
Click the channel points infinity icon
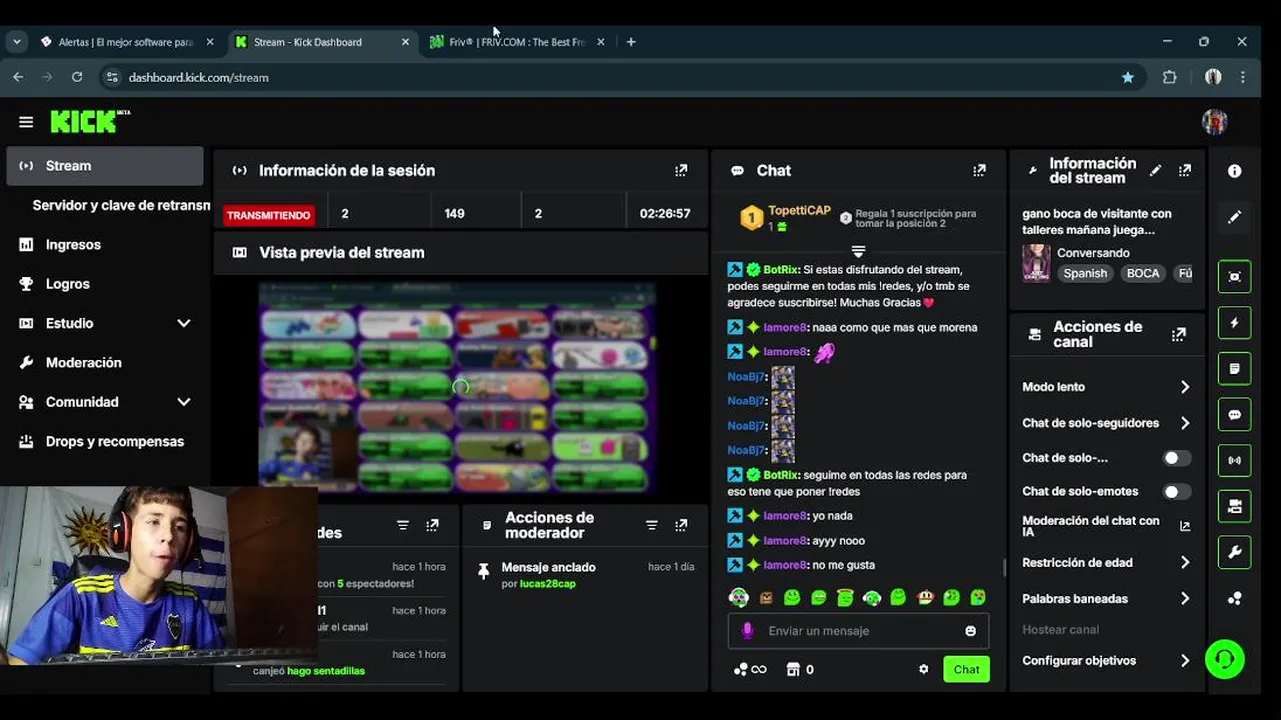point(750,669)
